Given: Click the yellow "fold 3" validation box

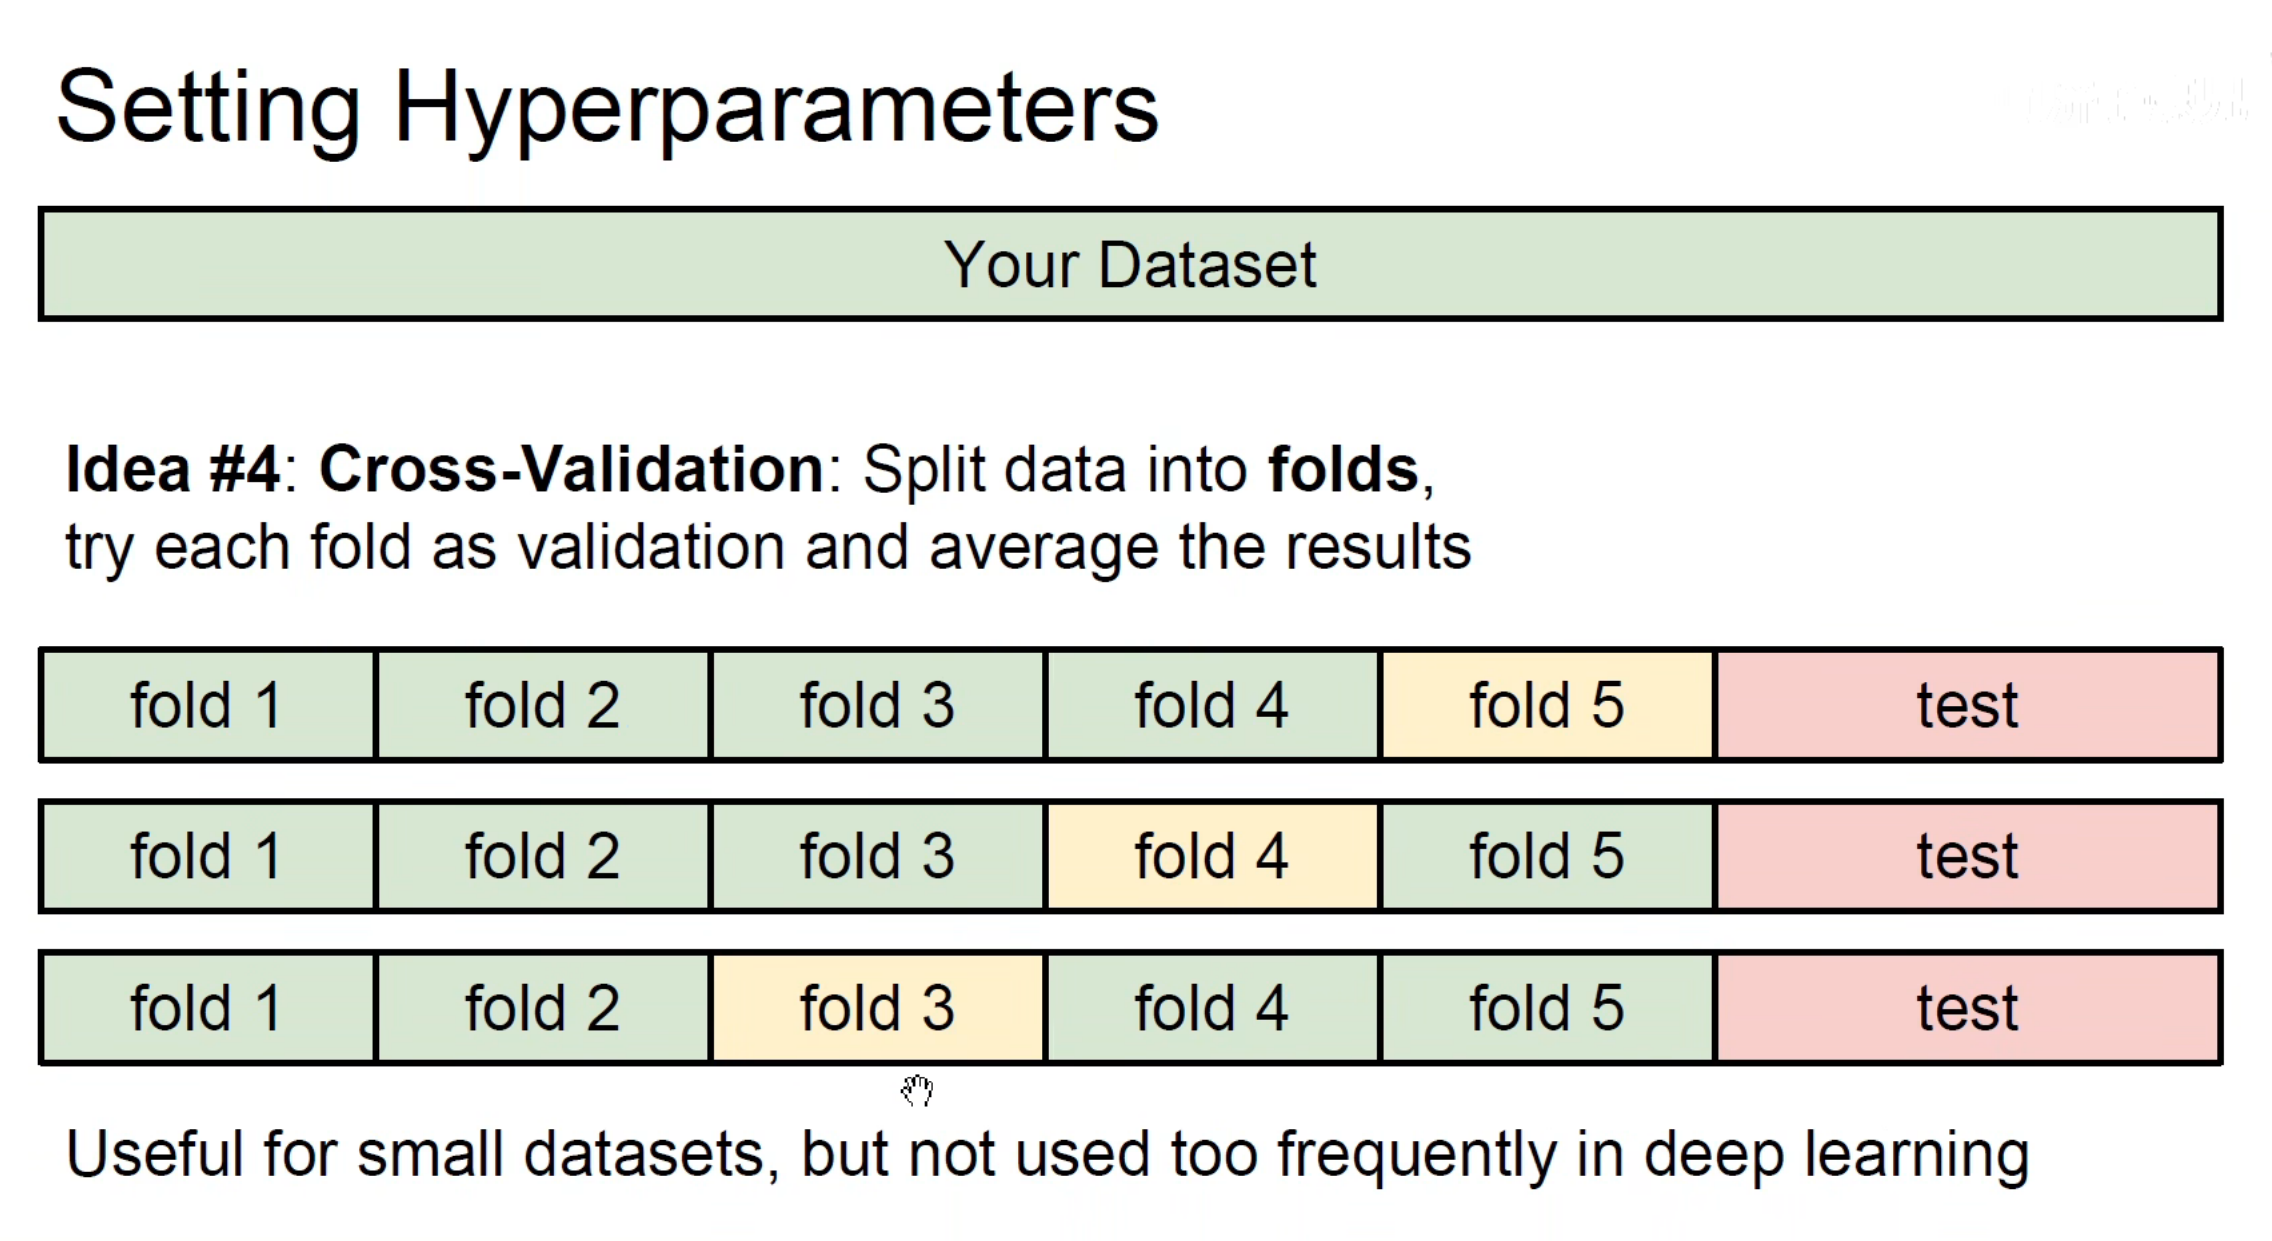Looking at the screenshot, I should tap(876, 1007).
